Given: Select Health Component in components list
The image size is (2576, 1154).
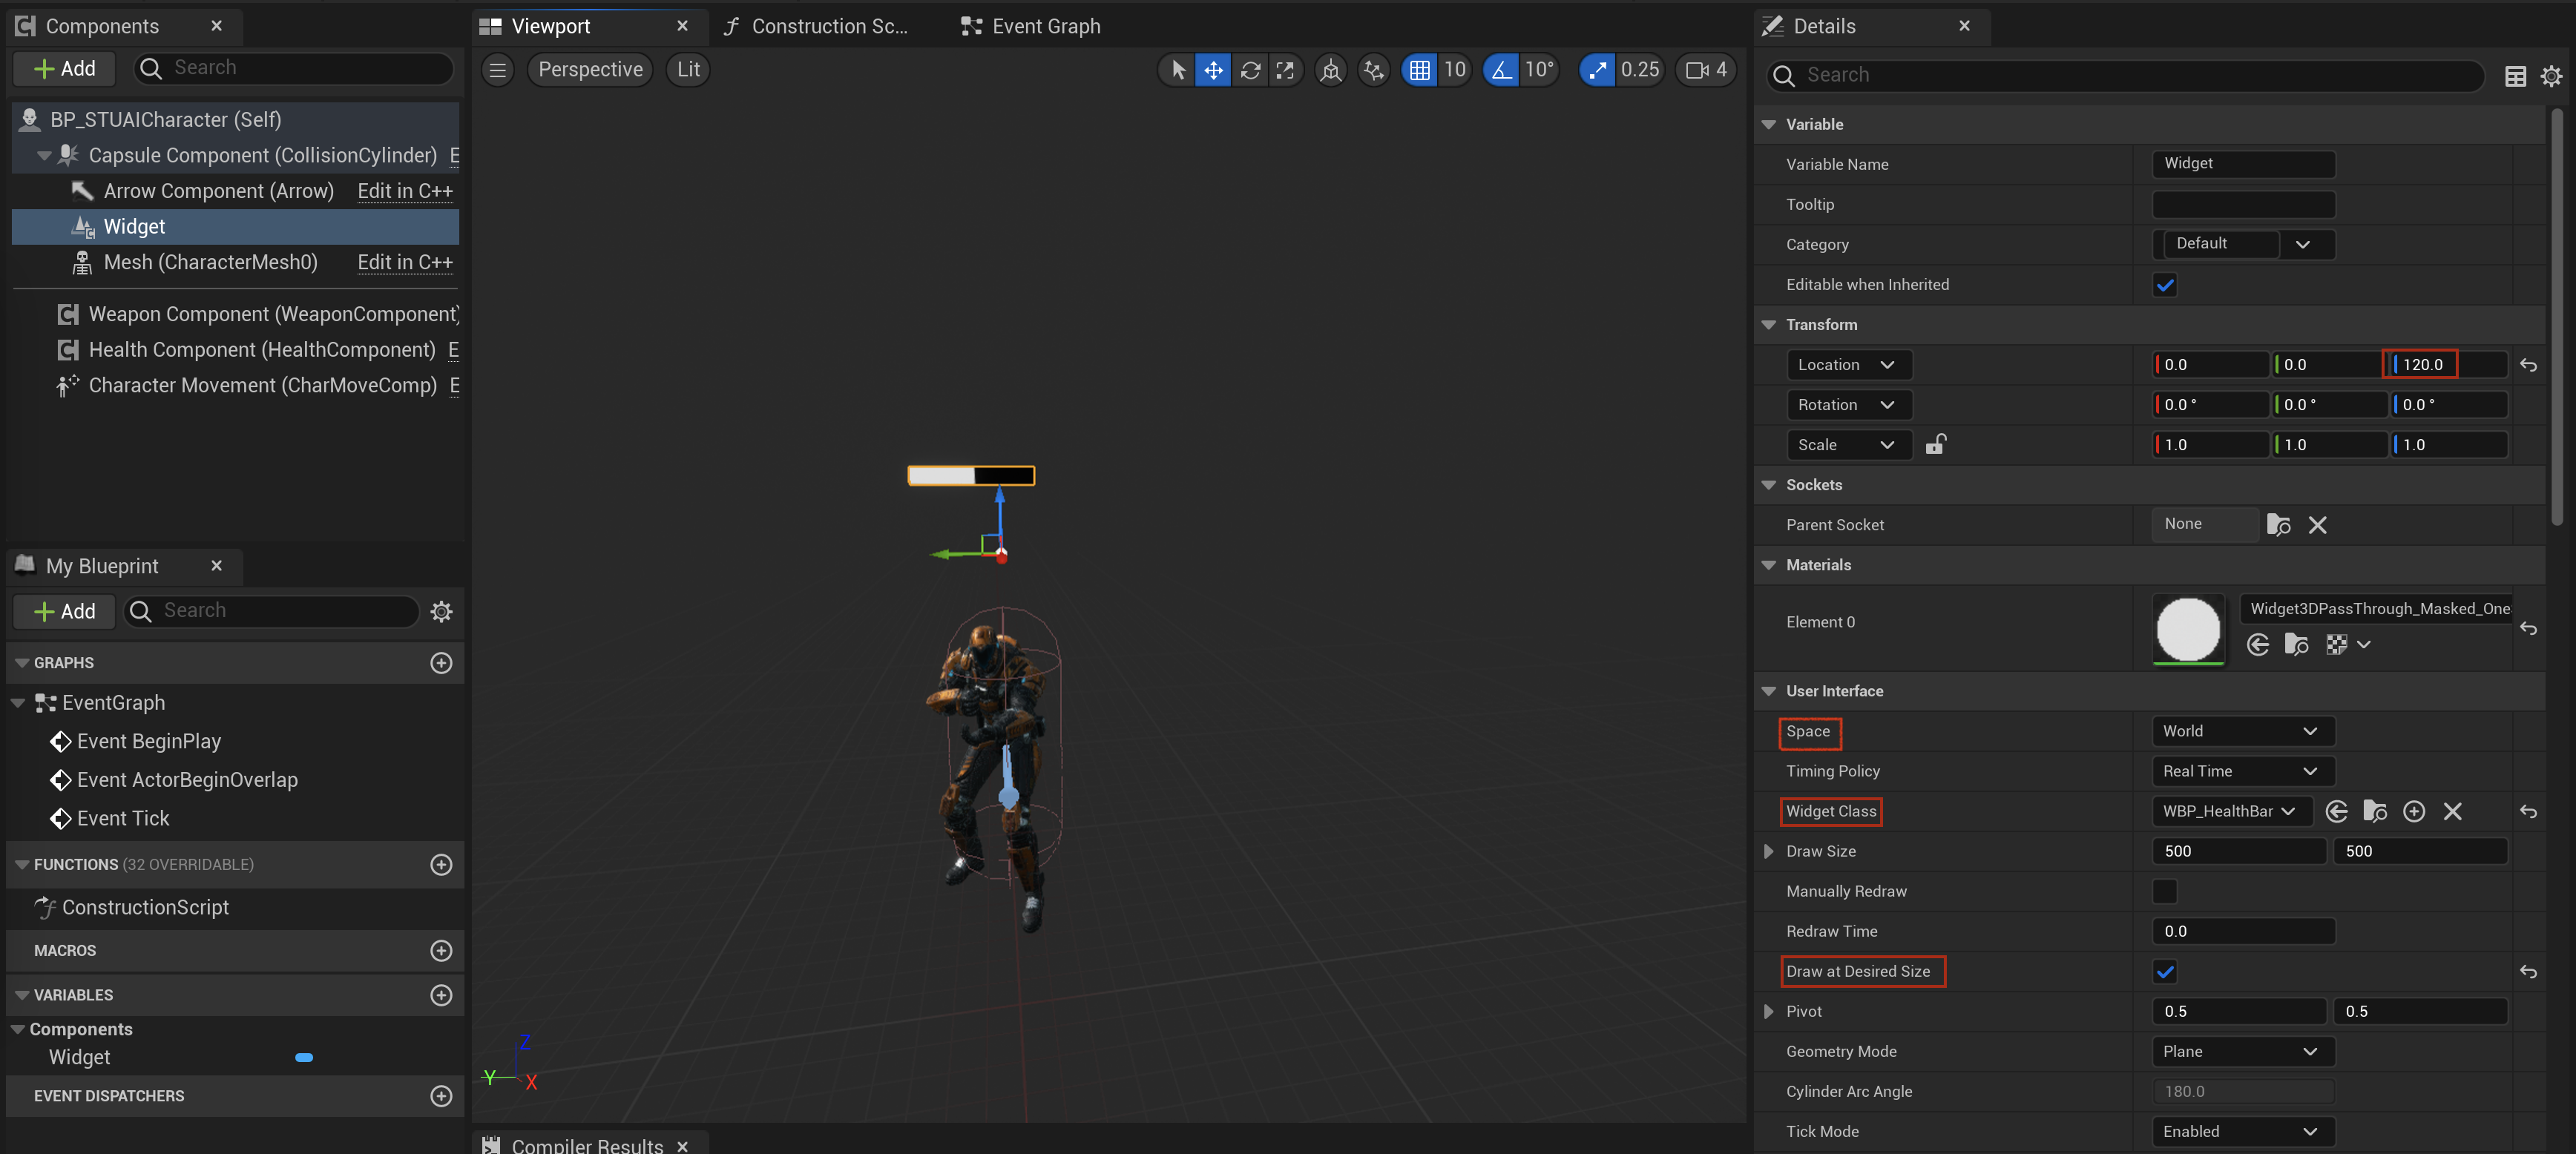Looking at the screenshot, I should pyautogui.click(x=261, y=350).
